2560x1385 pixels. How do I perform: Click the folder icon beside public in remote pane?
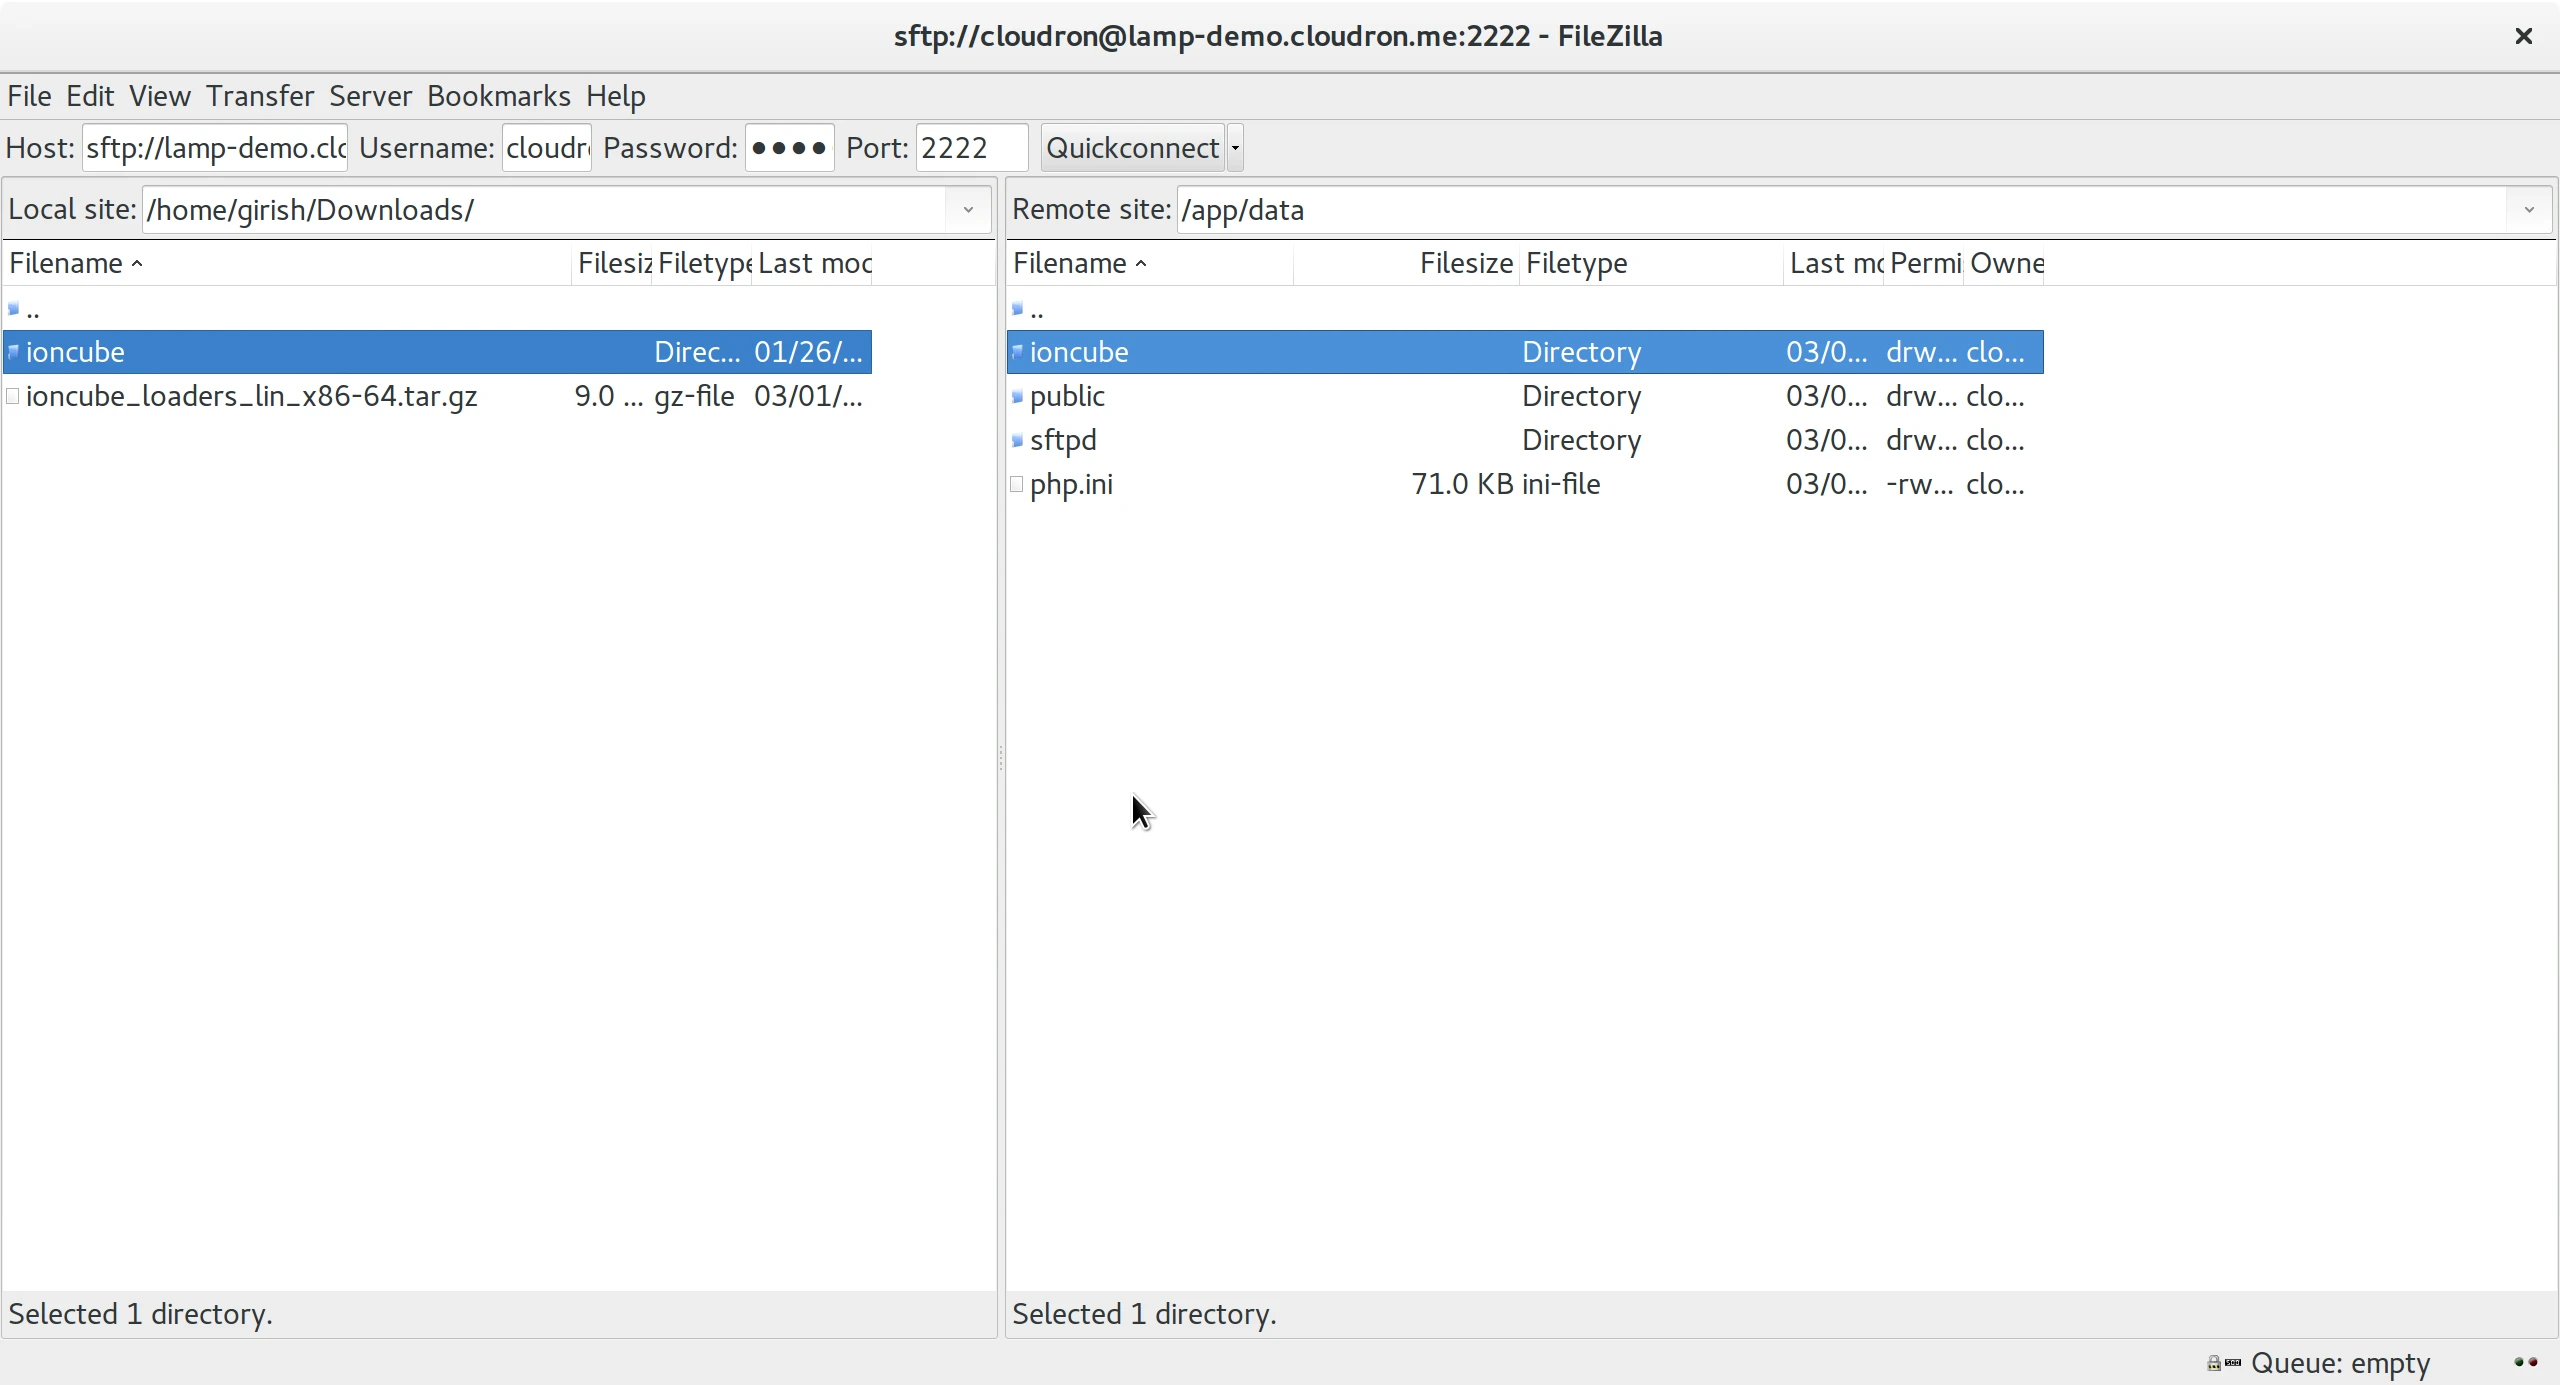point(1016,396)
